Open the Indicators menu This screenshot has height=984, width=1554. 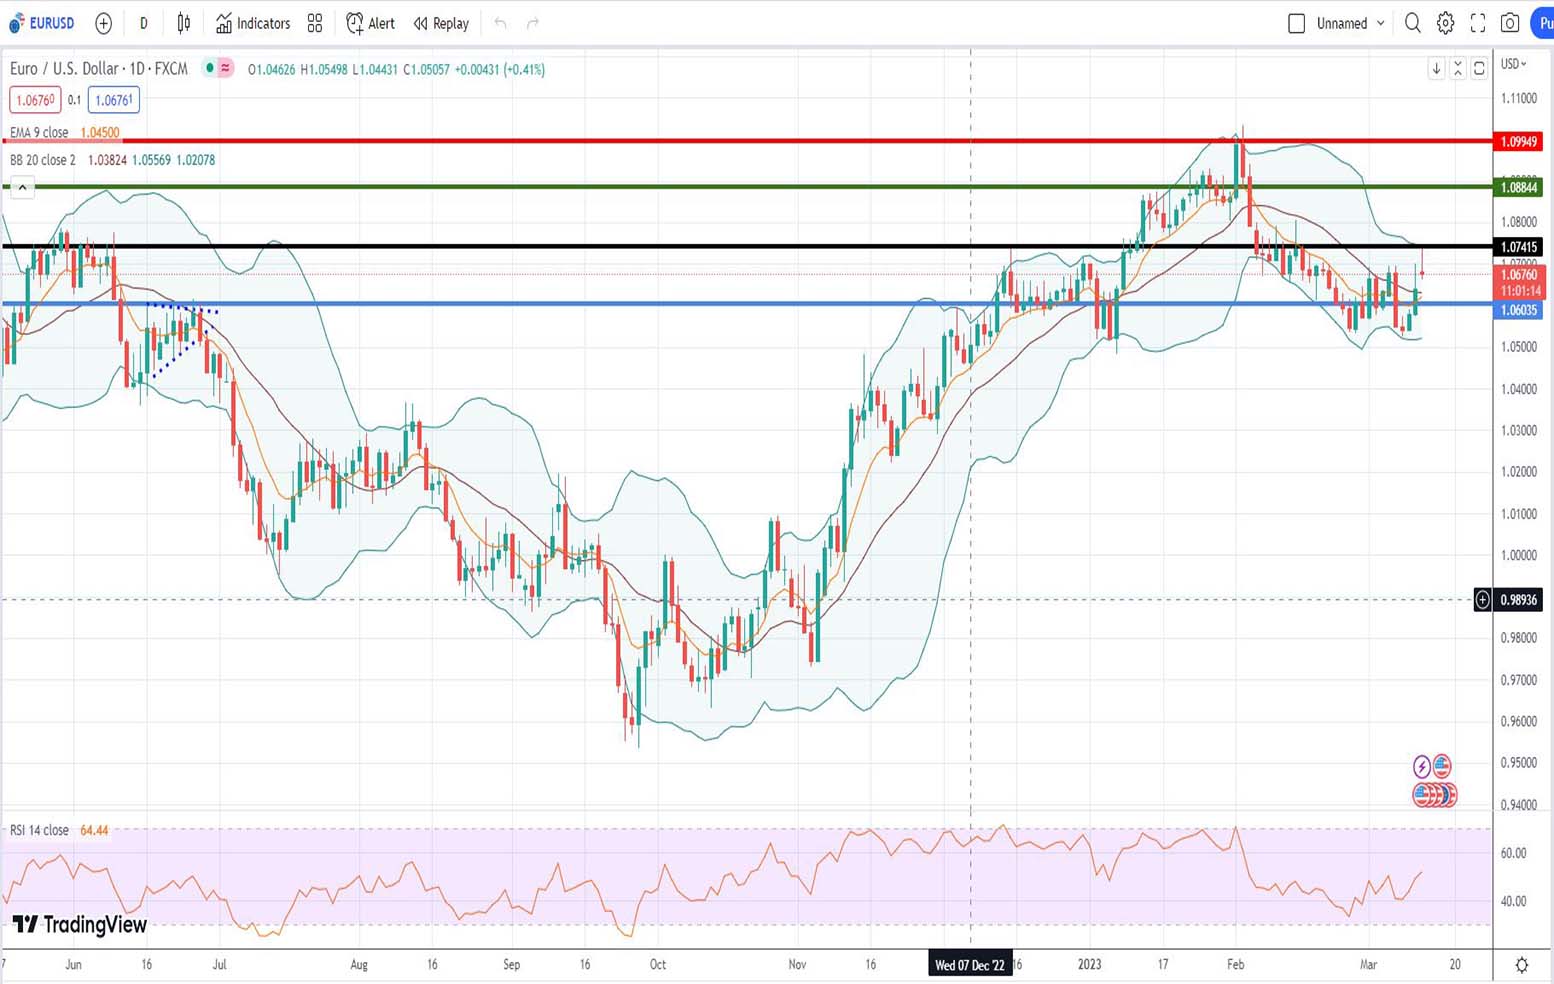pyautogui.click(x=253, y=23)
